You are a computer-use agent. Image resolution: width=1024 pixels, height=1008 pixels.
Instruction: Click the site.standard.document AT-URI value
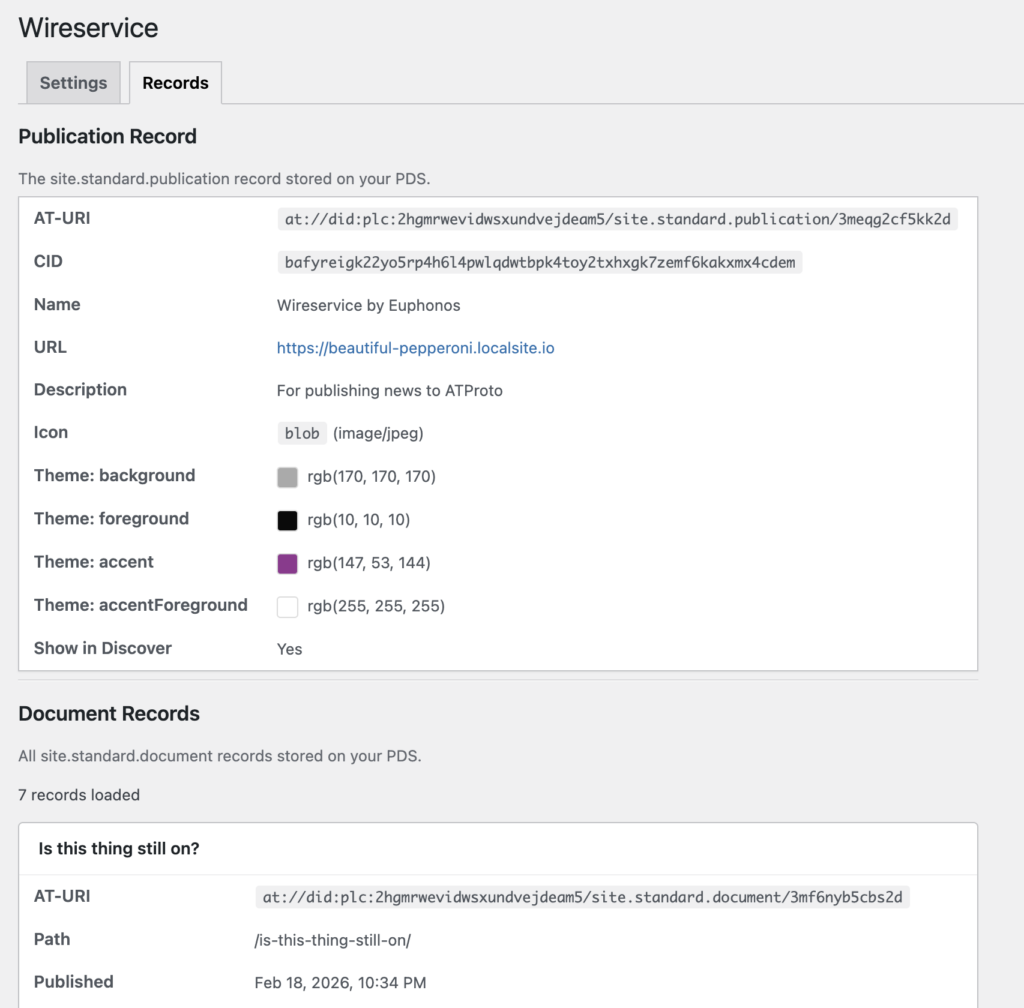coord(582,897)
